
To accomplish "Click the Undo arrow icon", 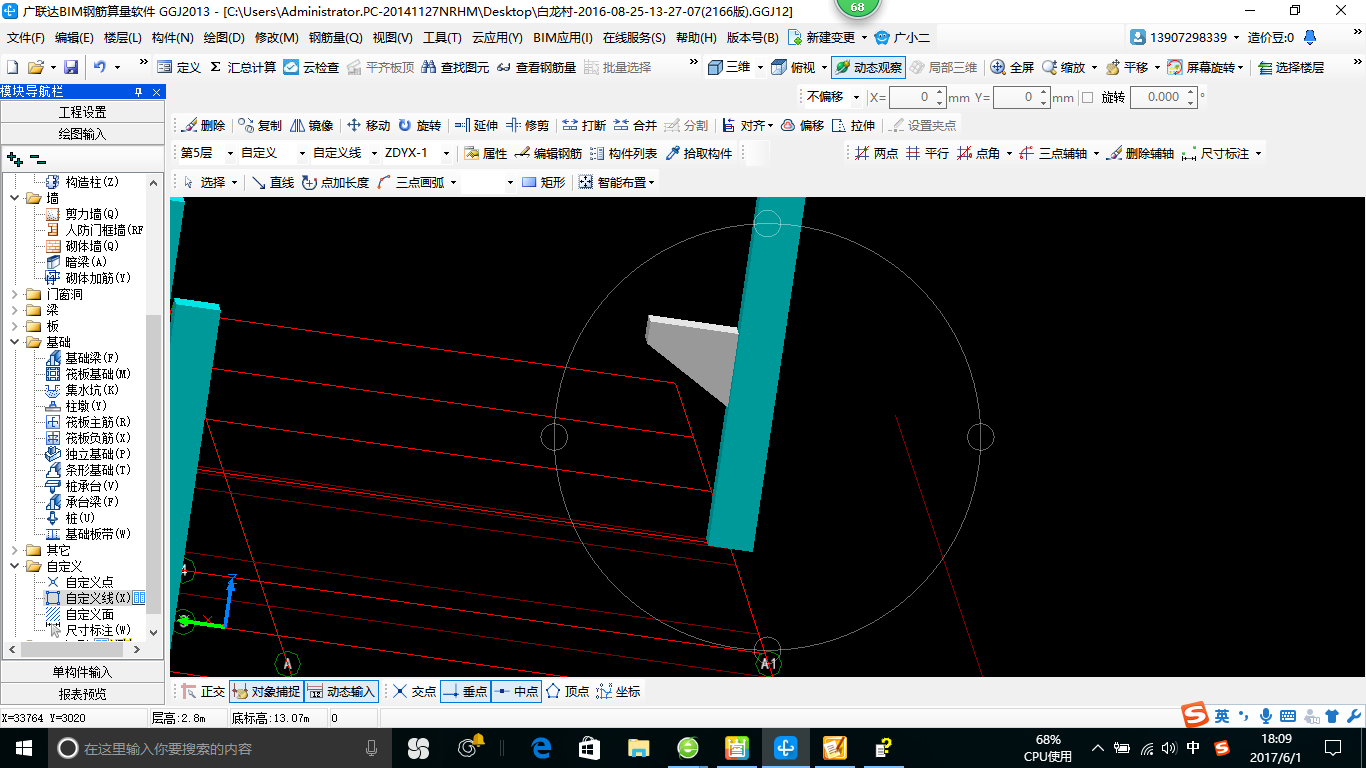I will [x=100, y=67].
